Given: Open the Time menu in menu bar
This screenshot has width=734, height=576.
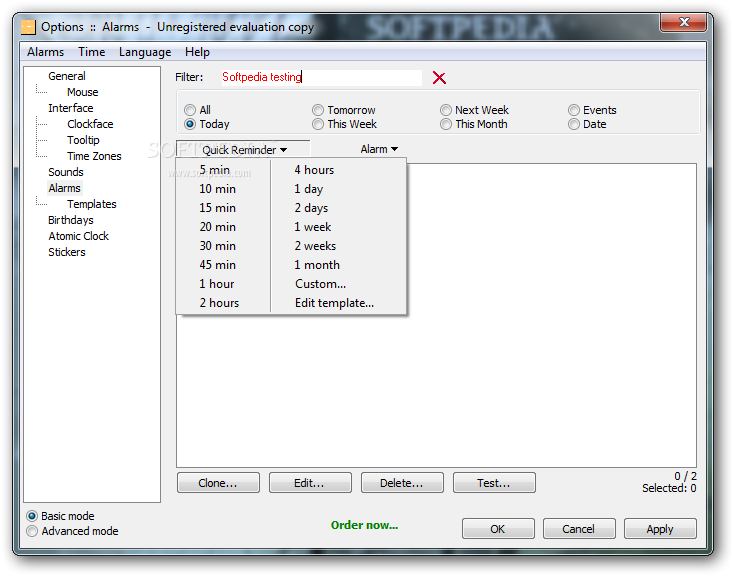Looking at the screenshot, I should tap(91, 52).
